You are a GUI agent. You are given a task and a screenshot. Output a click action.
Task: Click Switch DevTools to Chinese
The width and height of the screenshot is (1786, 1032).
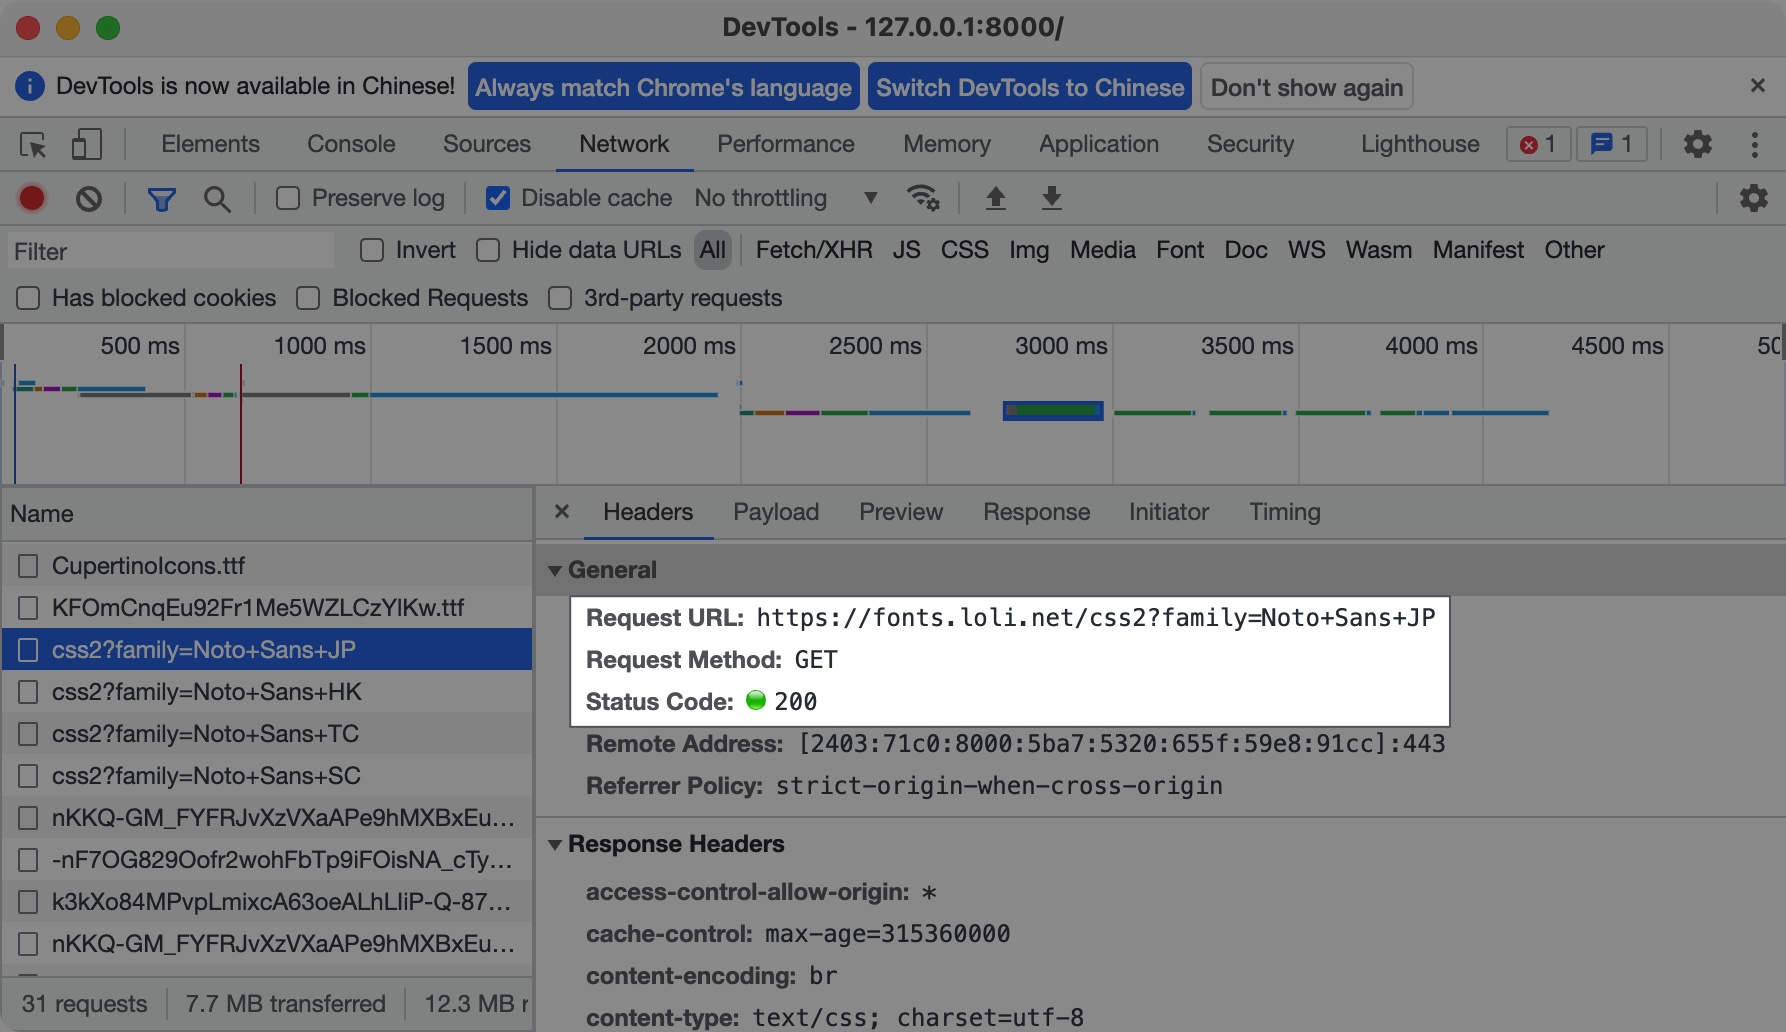click(x=1030, y=87)
